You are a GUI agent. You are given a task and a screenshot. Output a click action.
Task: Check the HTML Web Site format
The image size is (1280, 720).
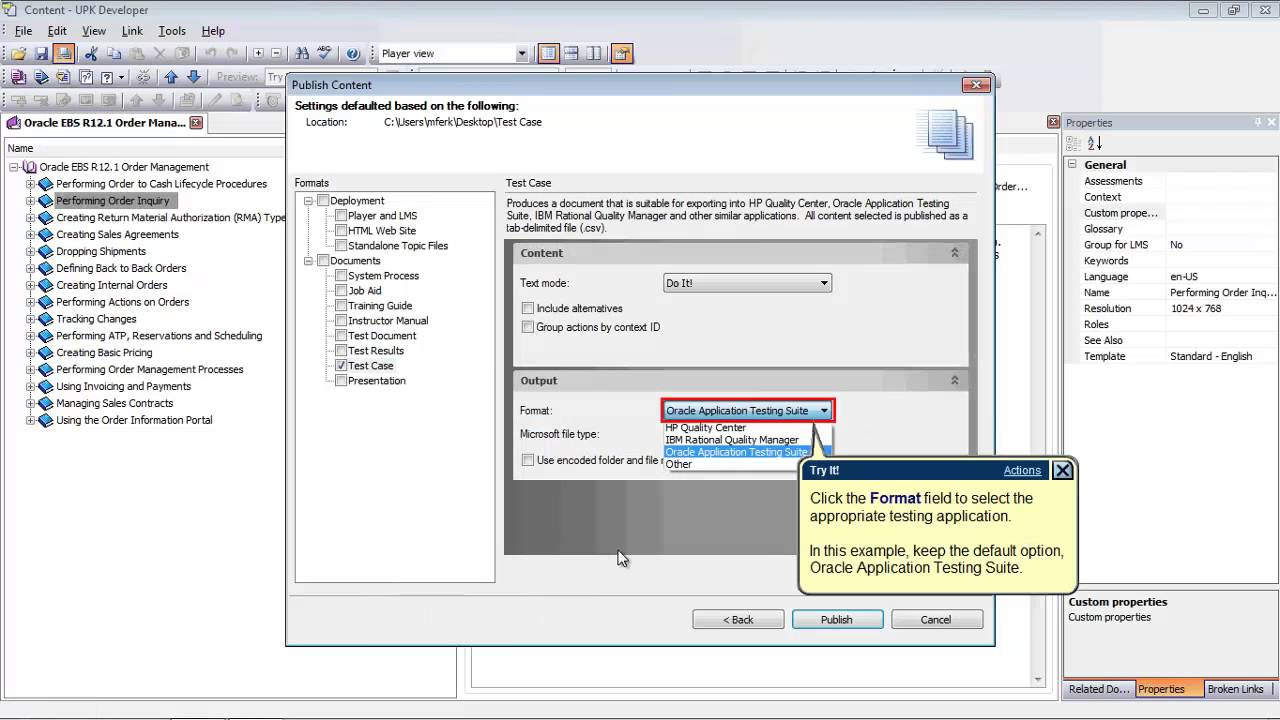point(341,231)
